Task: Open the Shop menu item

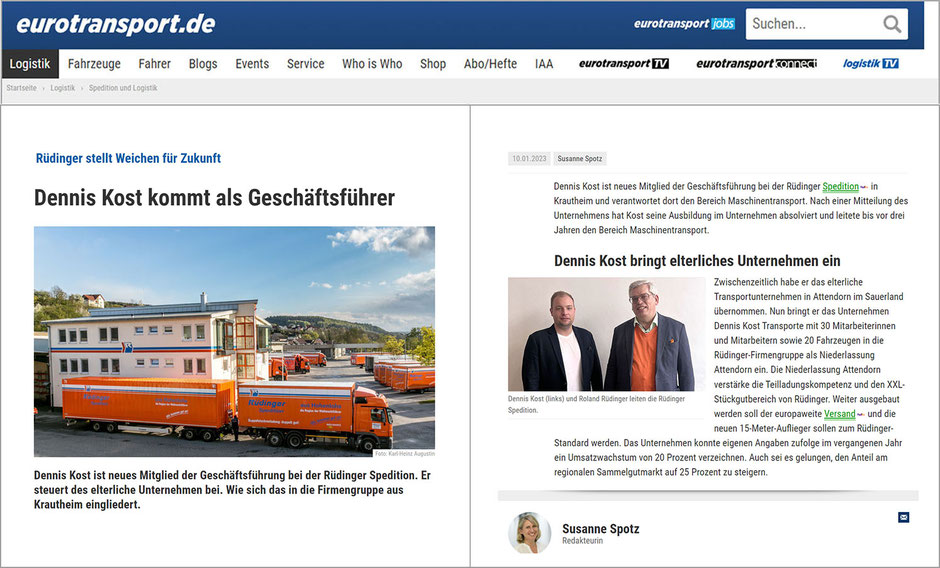Action: point(433,64)
